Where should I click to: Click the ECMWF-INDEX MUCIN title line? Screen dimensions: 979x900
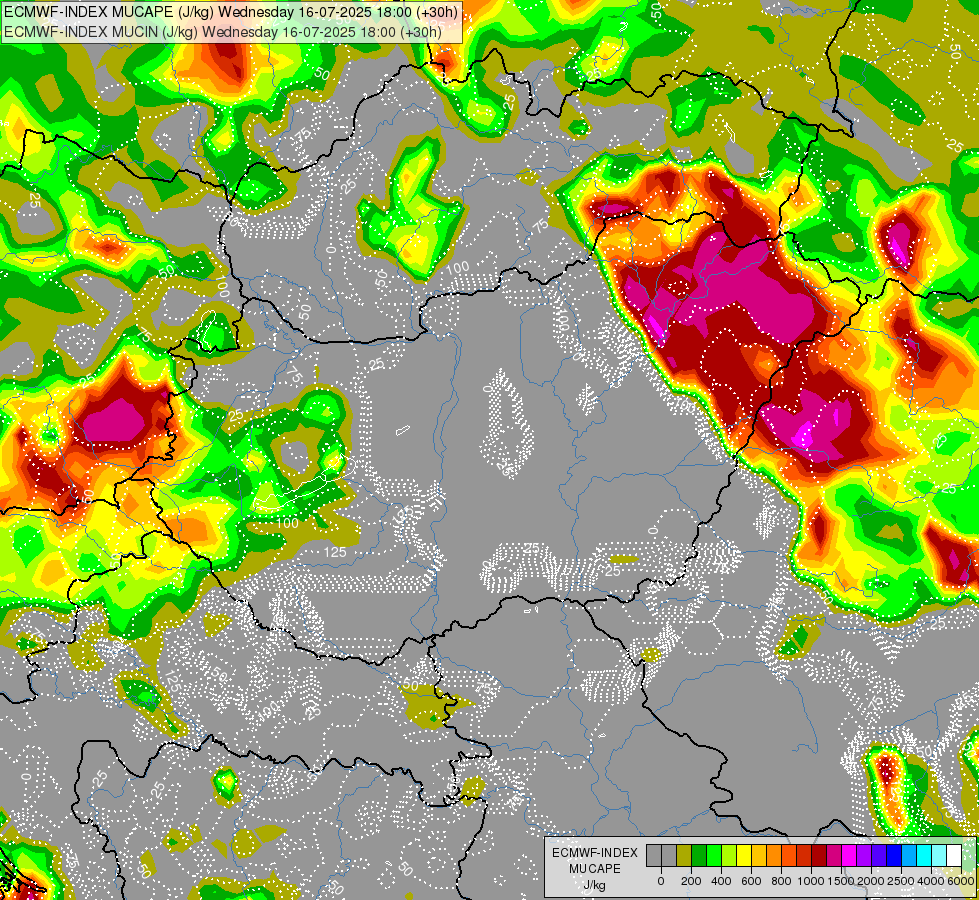point(223,31)
